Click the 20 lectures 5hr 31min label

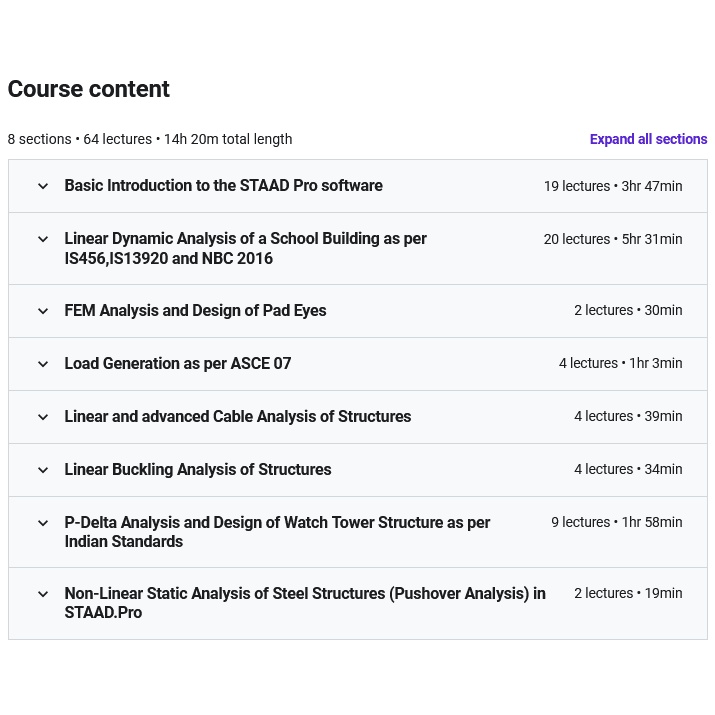coord(612,239)
